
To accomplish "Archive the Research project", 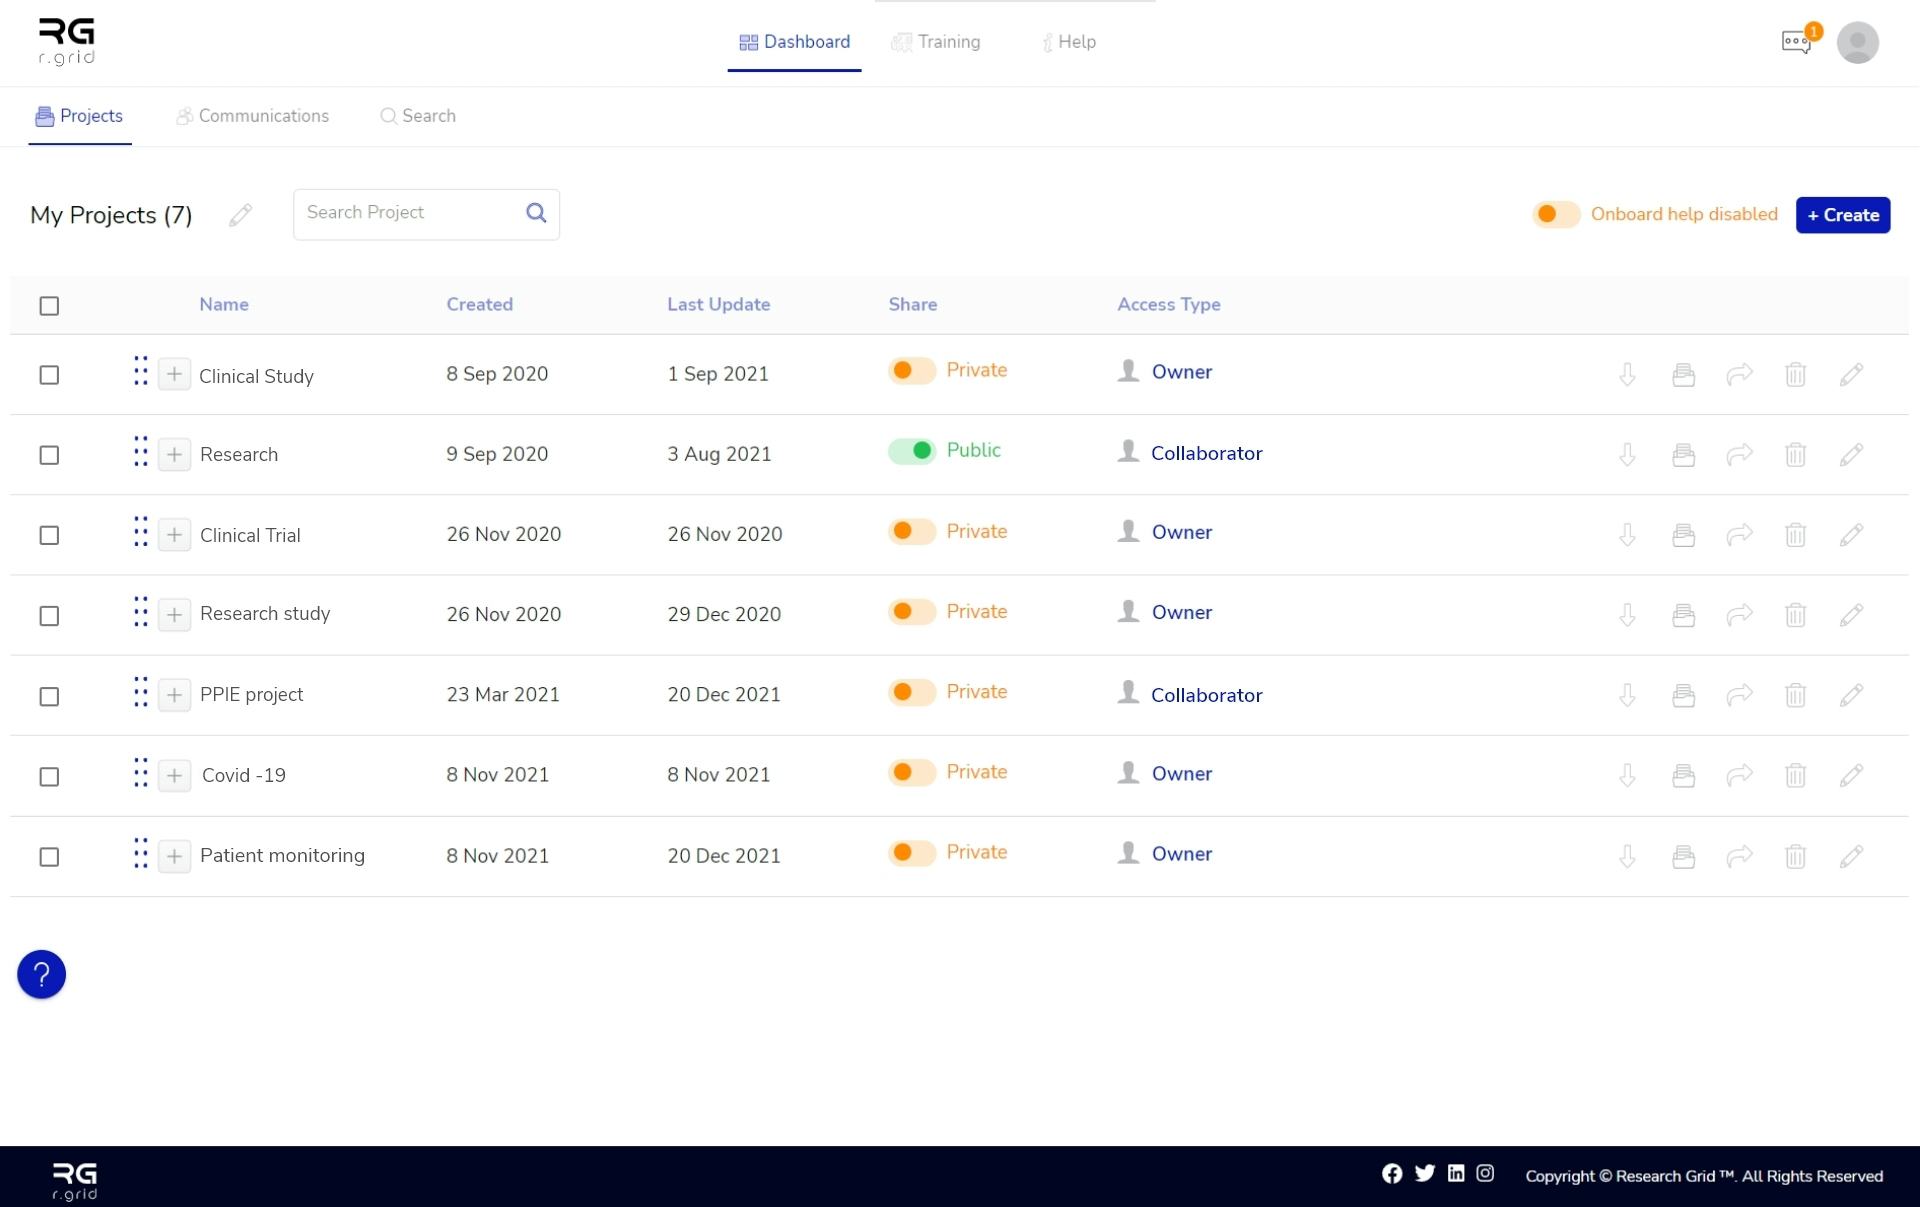I will pos(1683,454).
